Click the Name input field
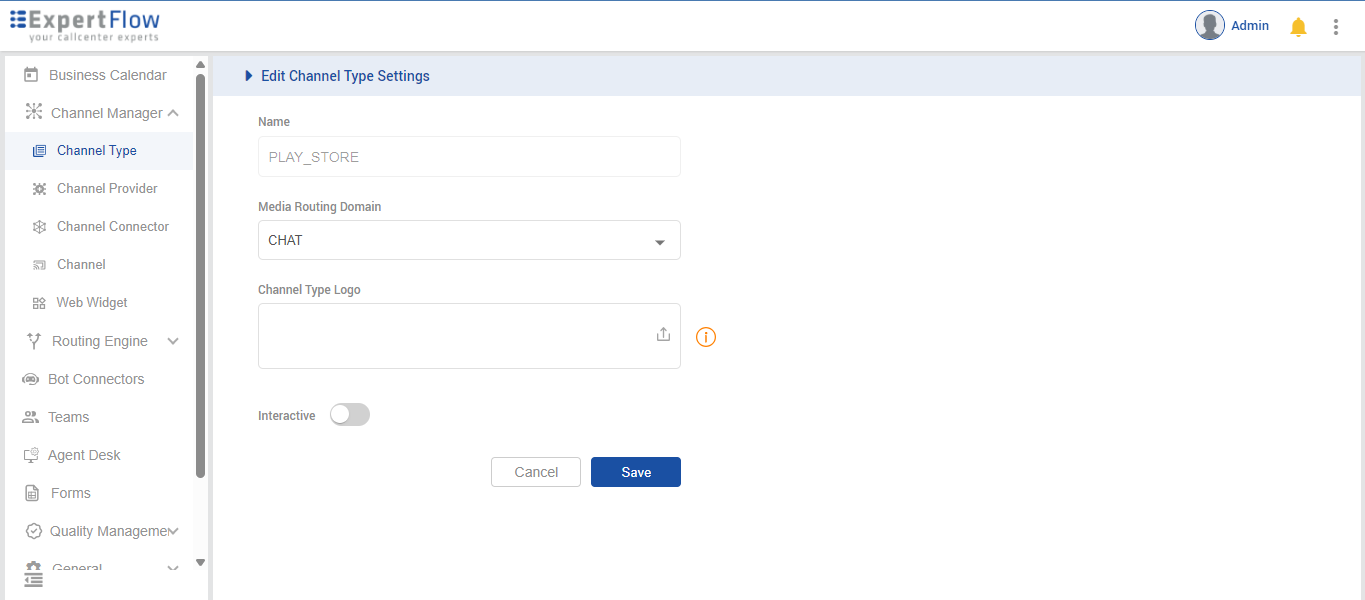The height and width of the screenshot is (600, 1365). click(x=469, y=157)
